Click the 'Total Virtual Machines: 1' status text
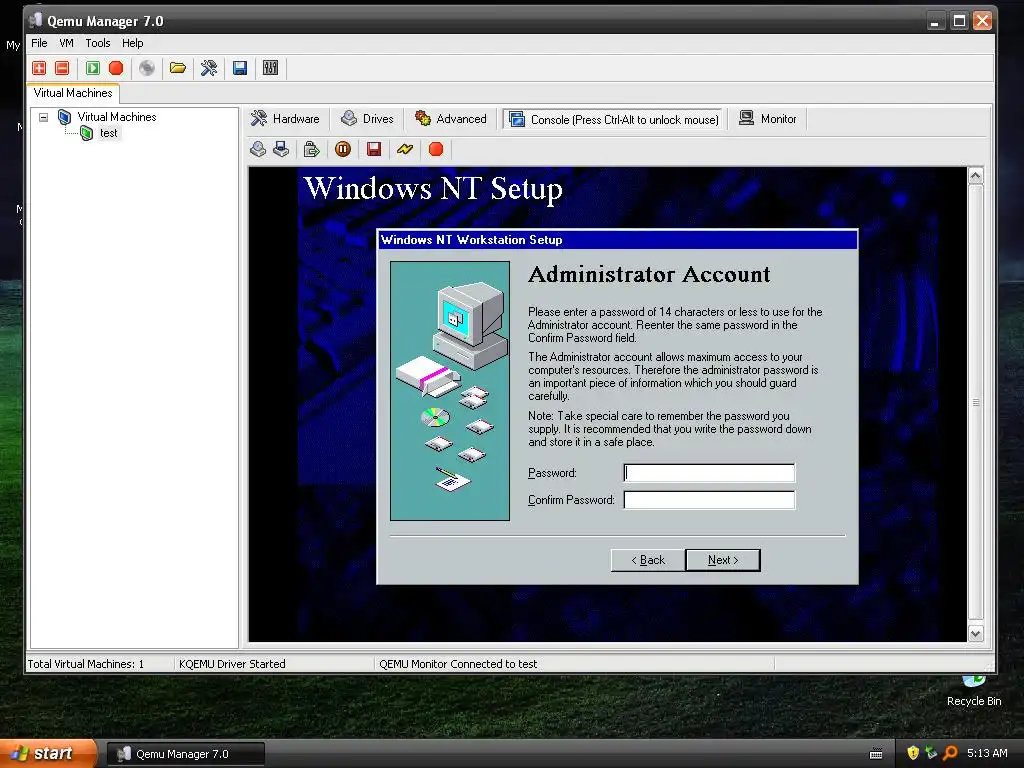Viewport: 1024px width, 768px height. pyautogui.click(x=86, y=664)
